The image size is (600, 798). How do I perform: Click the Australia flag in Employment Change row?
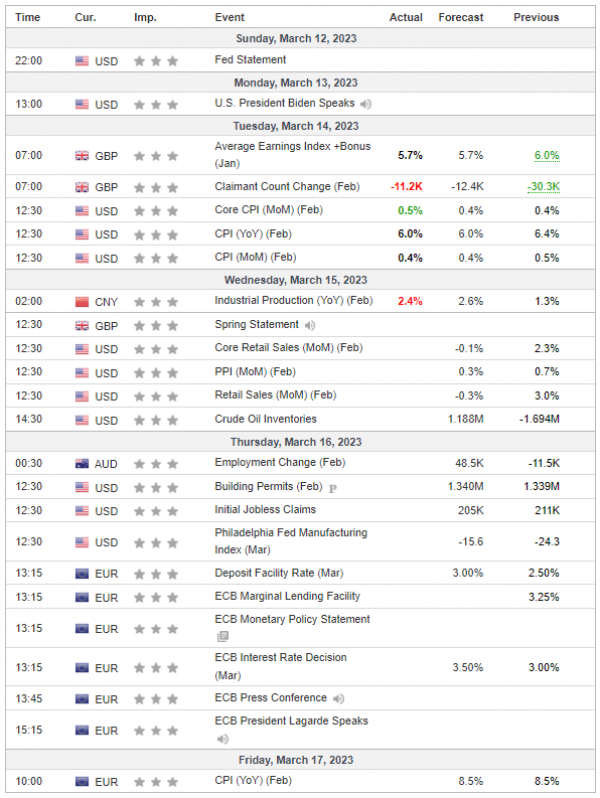pos(82,463)
